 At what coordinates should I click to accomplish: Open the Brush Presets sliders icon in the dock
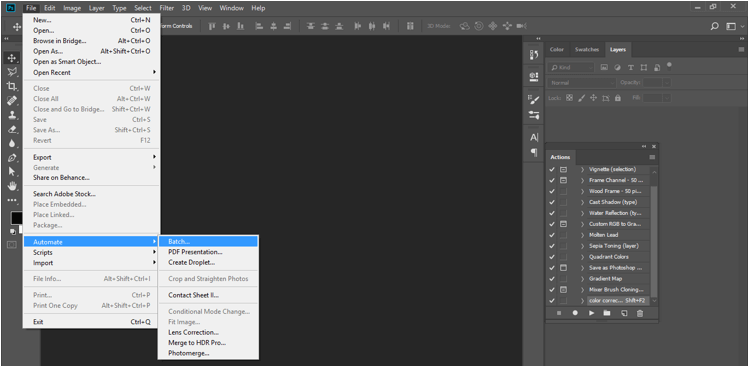point(534,115)
